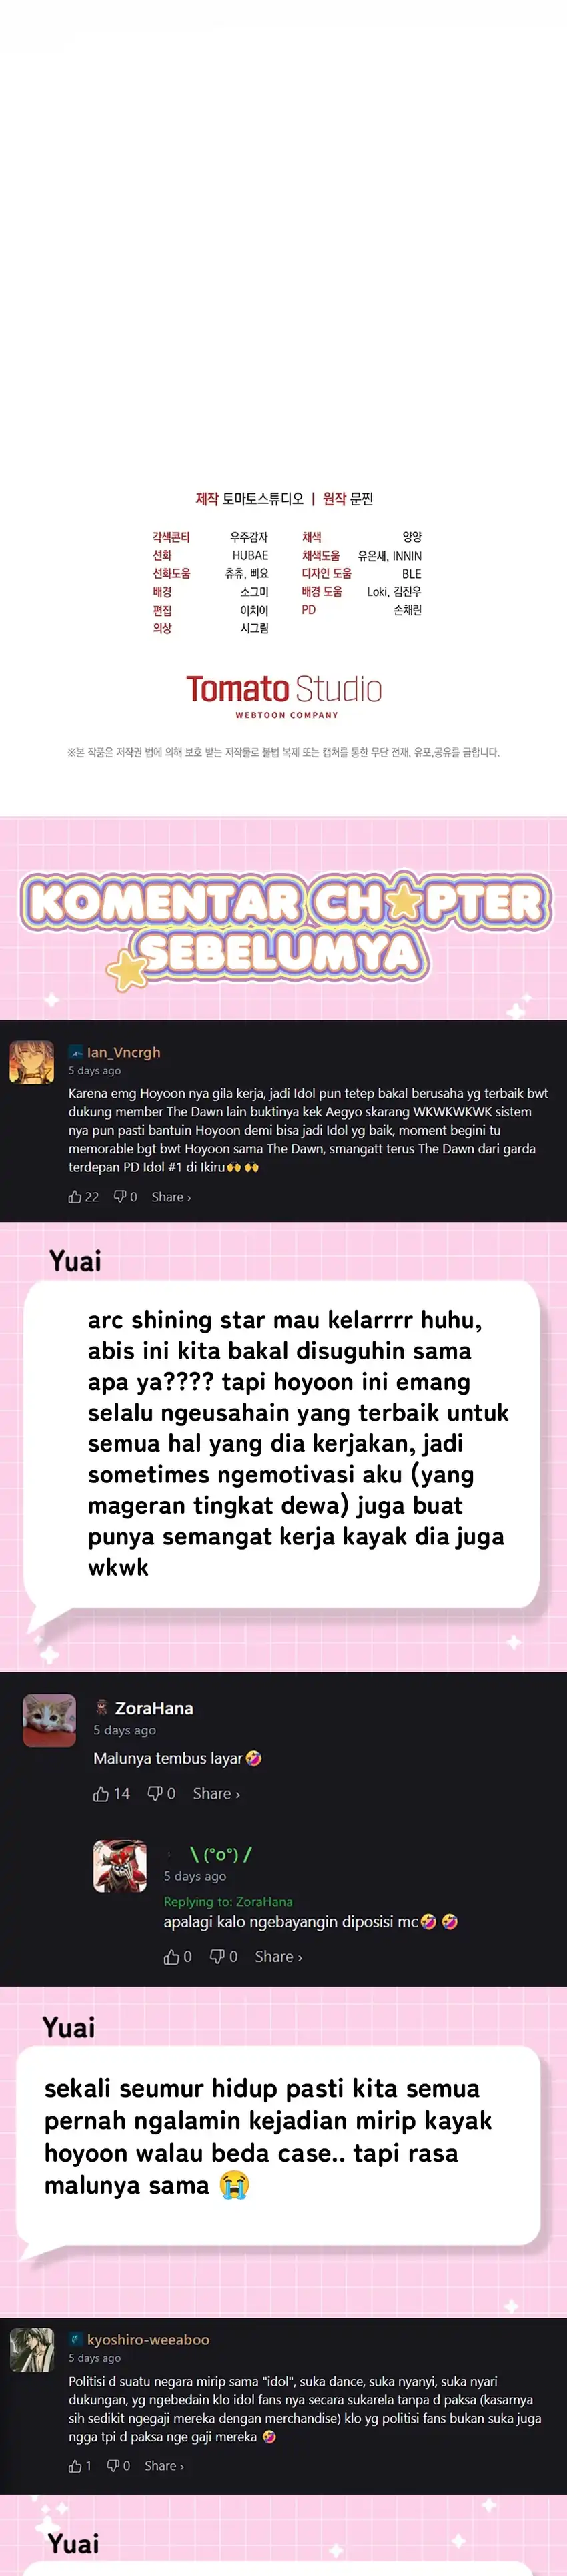This screenshot has height=2576, width=567.
Task: Open the reply author's avatar
Action: click(x=120, y=1866)
